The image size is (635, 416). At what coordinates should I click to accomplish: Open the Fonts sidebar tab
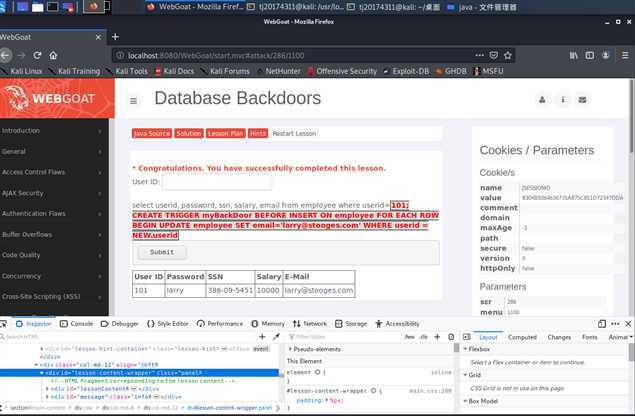tap(590, 337)
